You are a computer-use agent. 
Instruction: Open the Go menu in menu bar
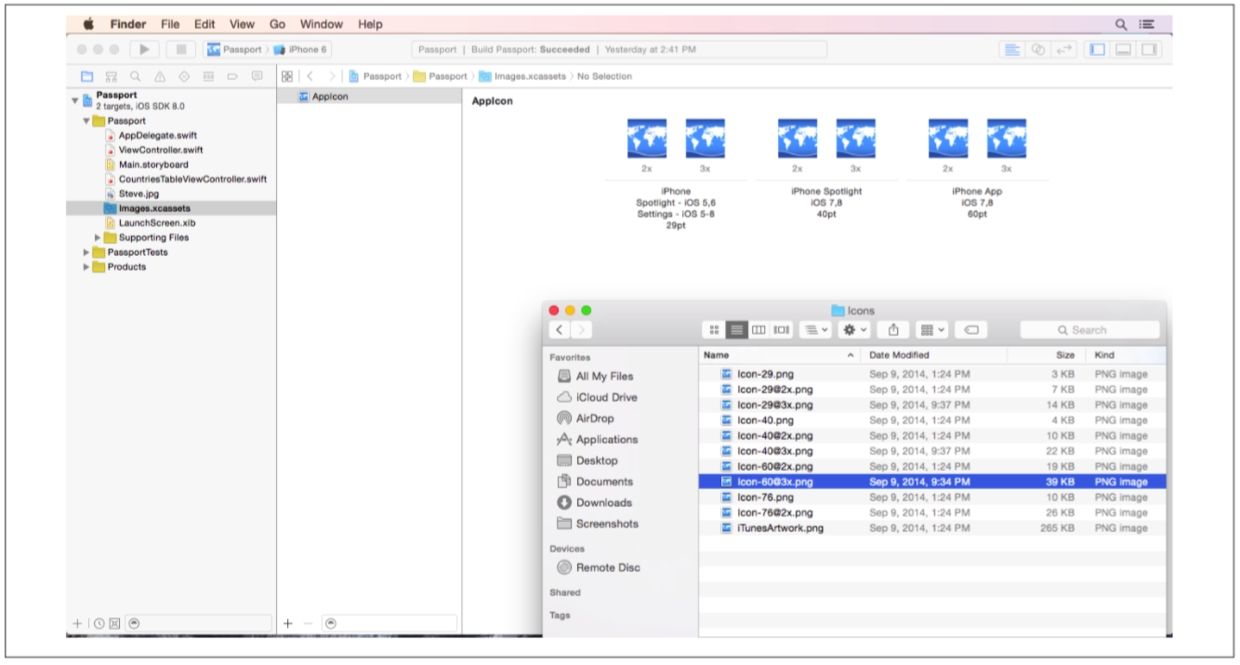point(277,24)
